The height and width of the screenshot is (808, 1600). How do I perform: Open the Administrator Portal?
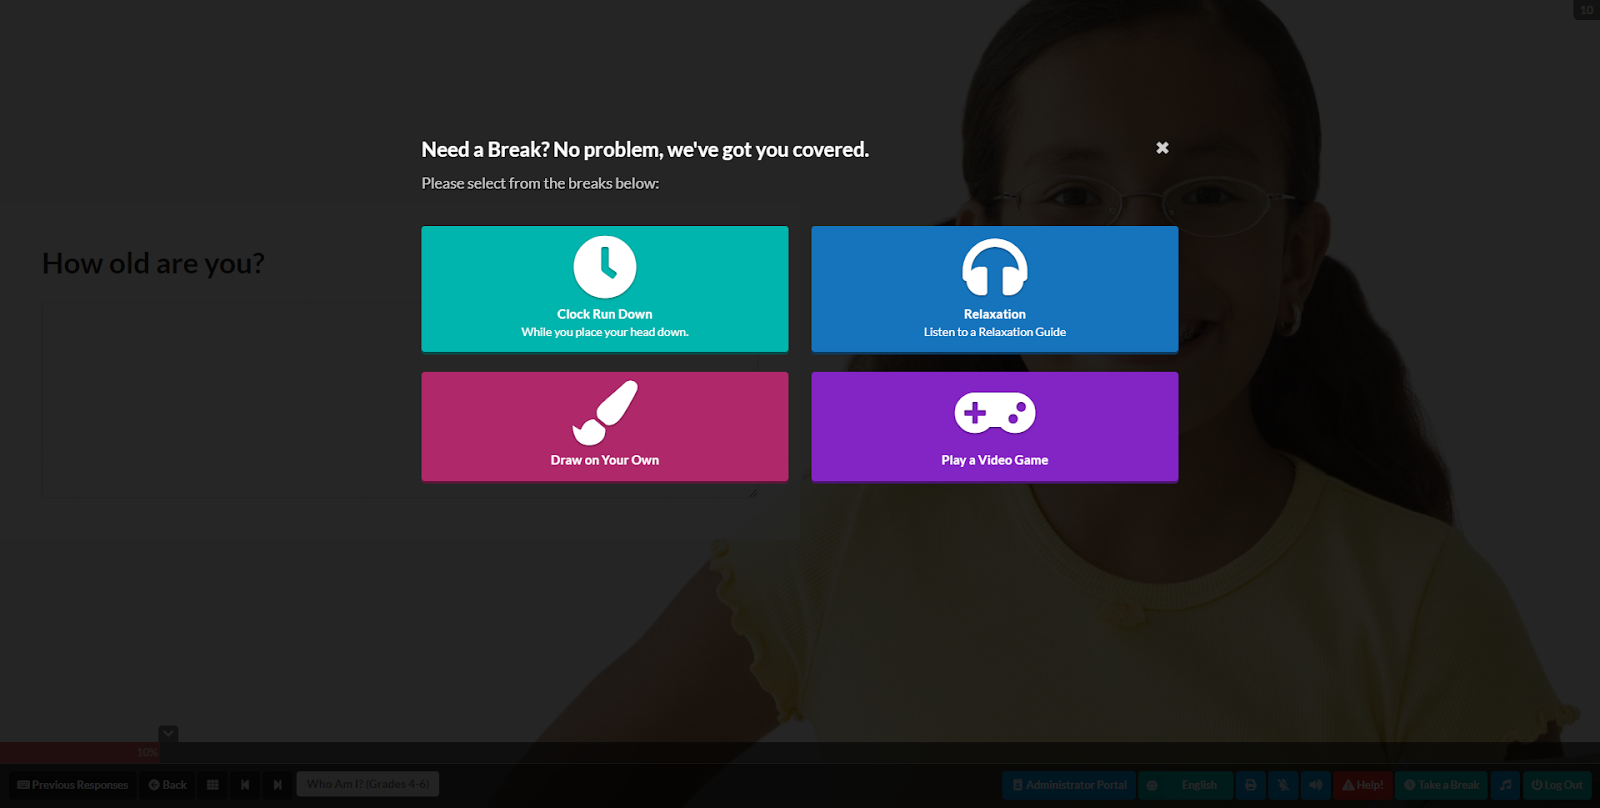point(1069,785)
